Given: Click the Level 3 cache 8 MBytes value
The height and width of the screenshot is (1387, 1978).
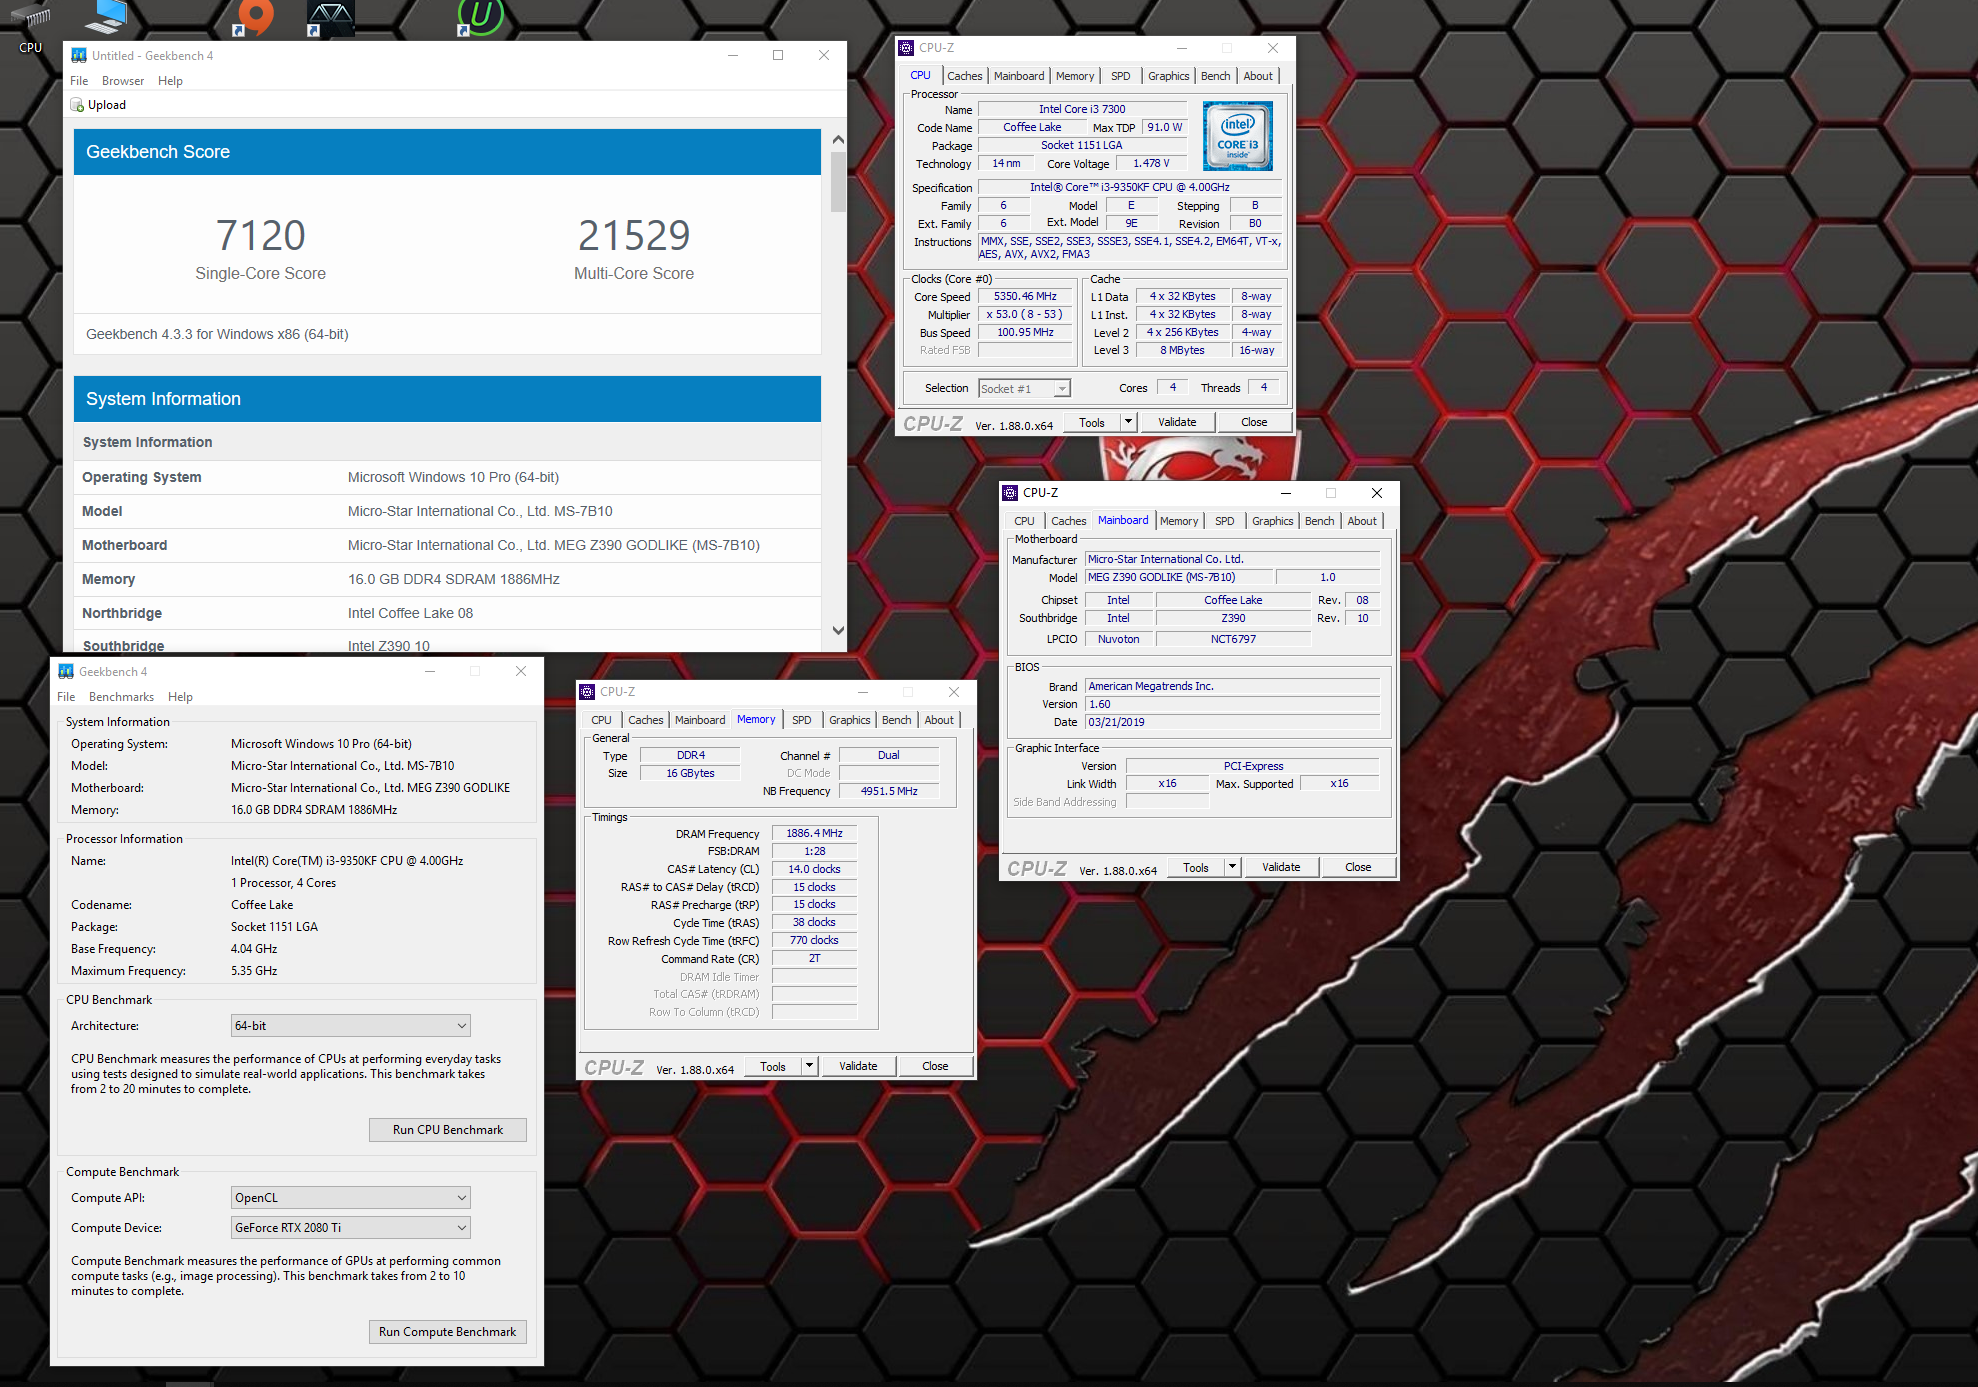Looking at the screenshot, I should (1182, 350).
